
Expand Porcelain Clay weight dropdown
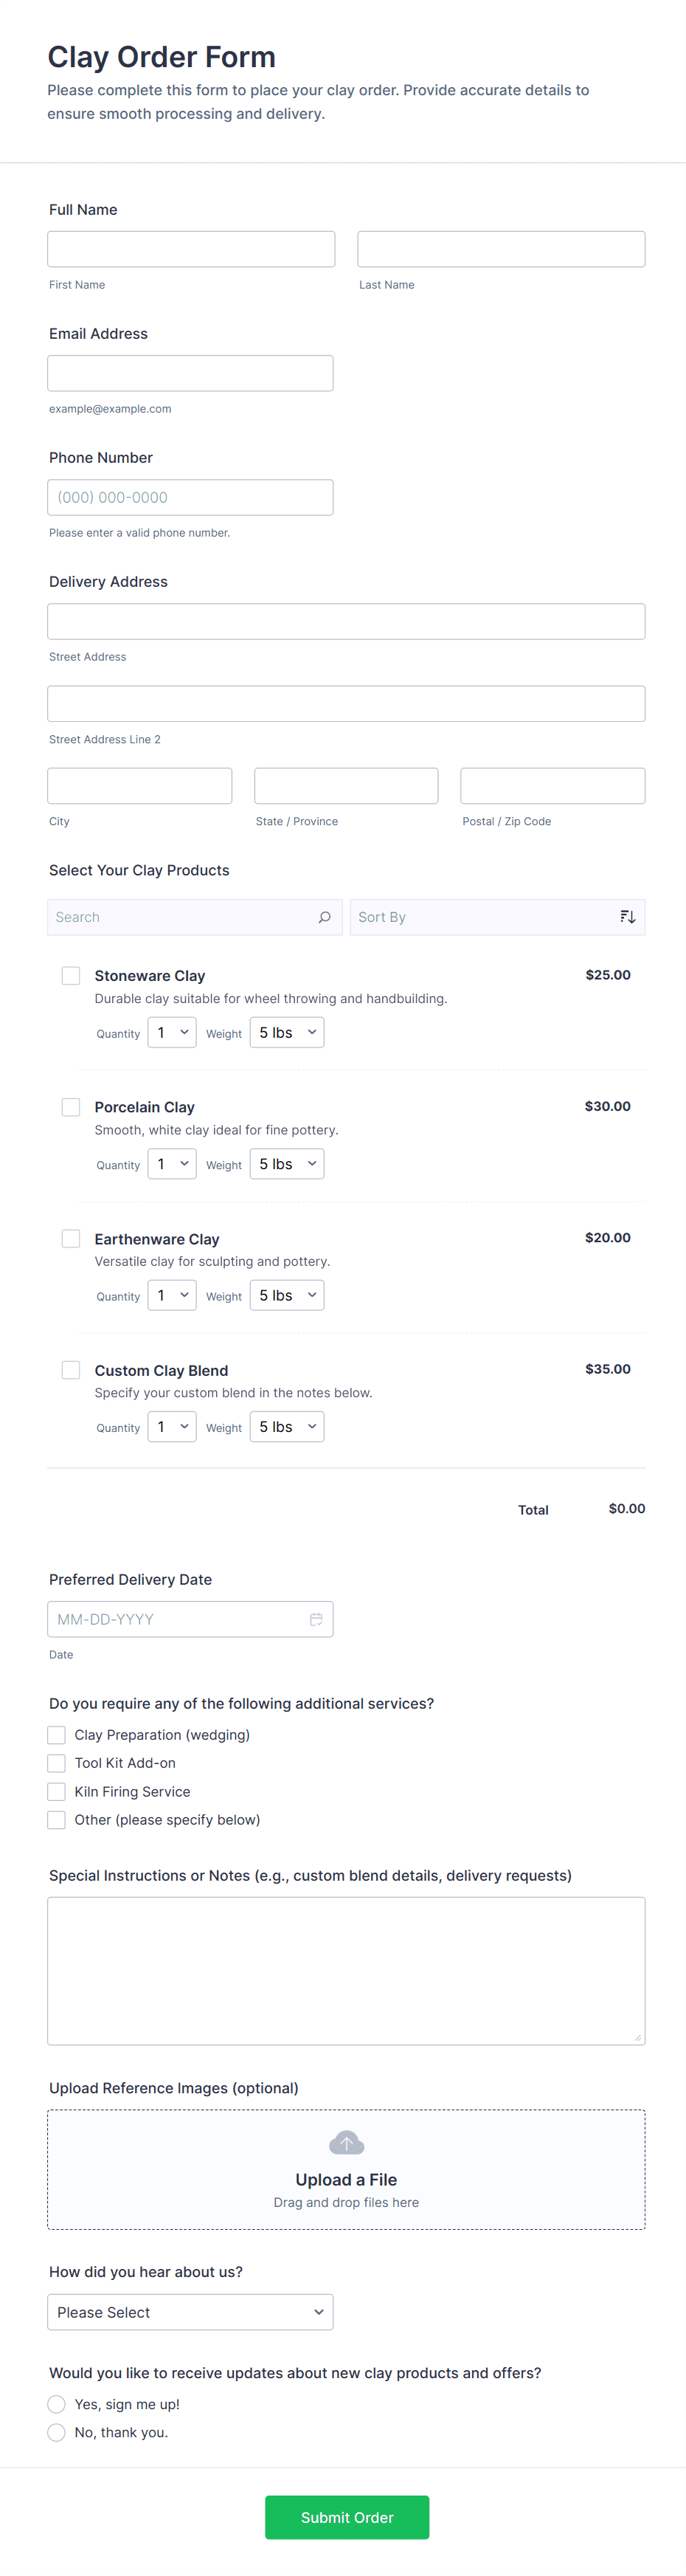287,1164
